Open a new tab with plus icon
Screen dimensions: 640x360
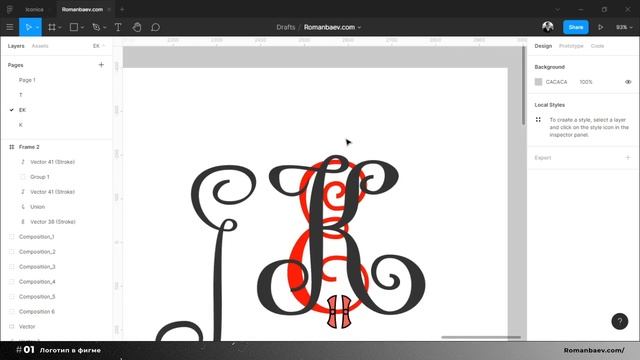[x=122, y=9]
